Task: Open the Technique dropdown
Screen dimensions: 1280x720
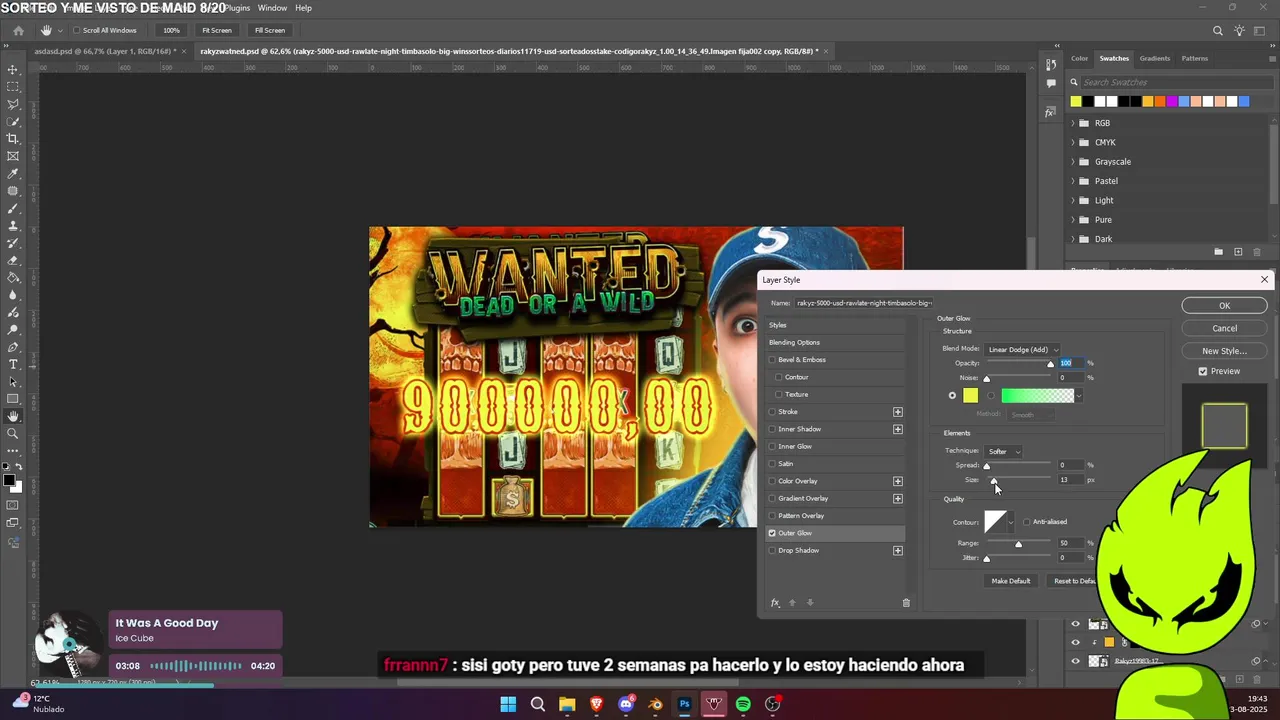Action: coord(1003,452)
